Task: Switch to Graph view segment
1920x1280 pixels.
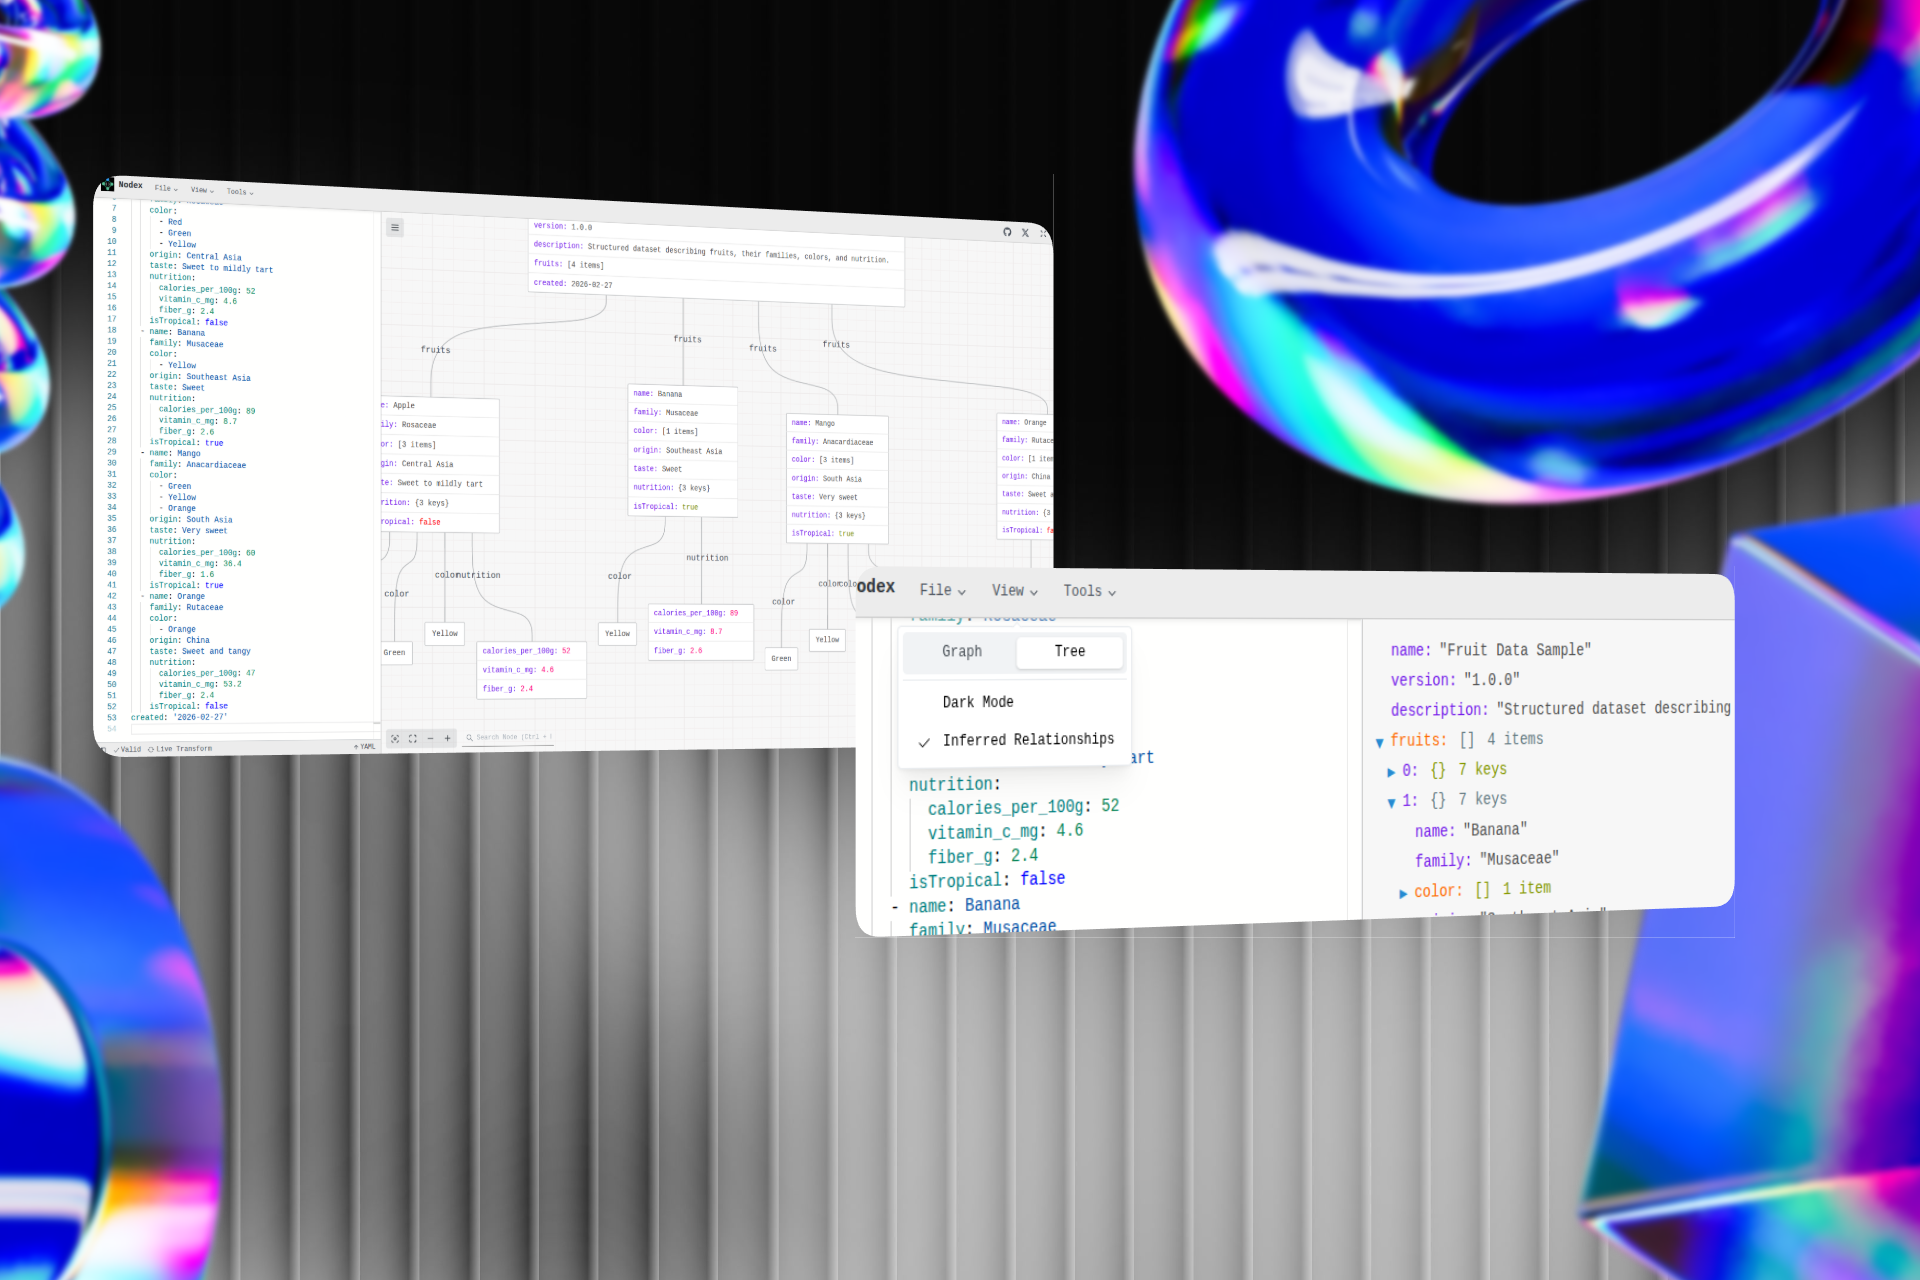Action: (961, 651)
